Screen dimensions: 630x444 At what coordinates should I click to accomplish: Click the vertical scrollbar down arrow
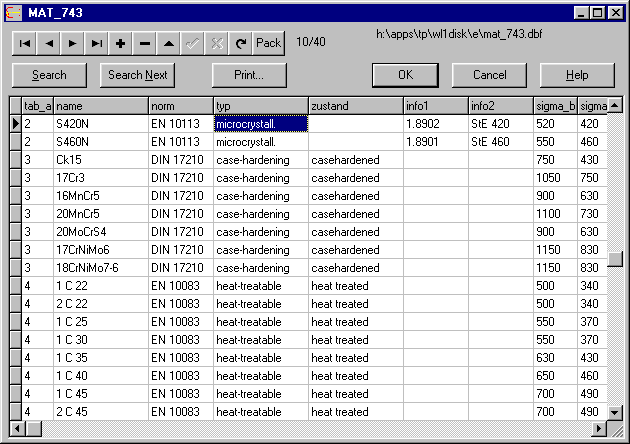point(615,413)
